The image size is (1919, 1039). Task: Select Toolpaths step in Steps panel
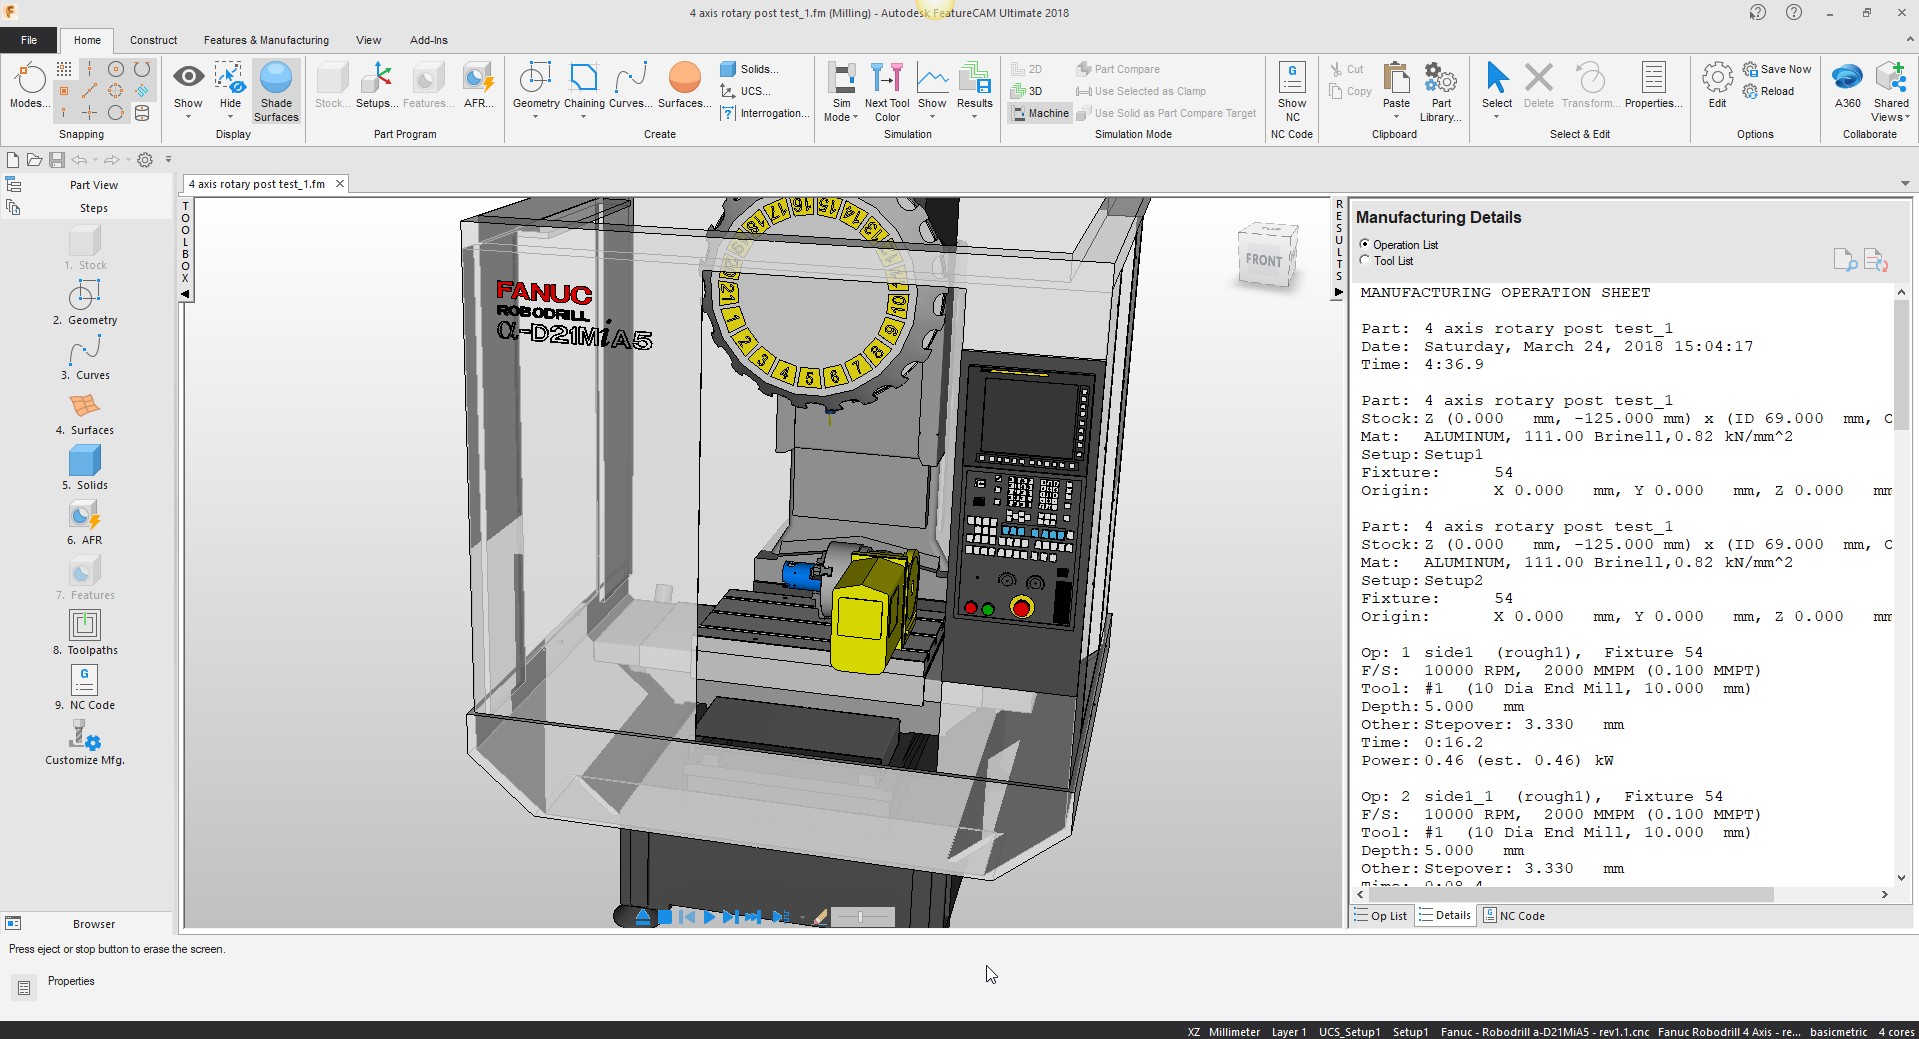pos(85,632)
